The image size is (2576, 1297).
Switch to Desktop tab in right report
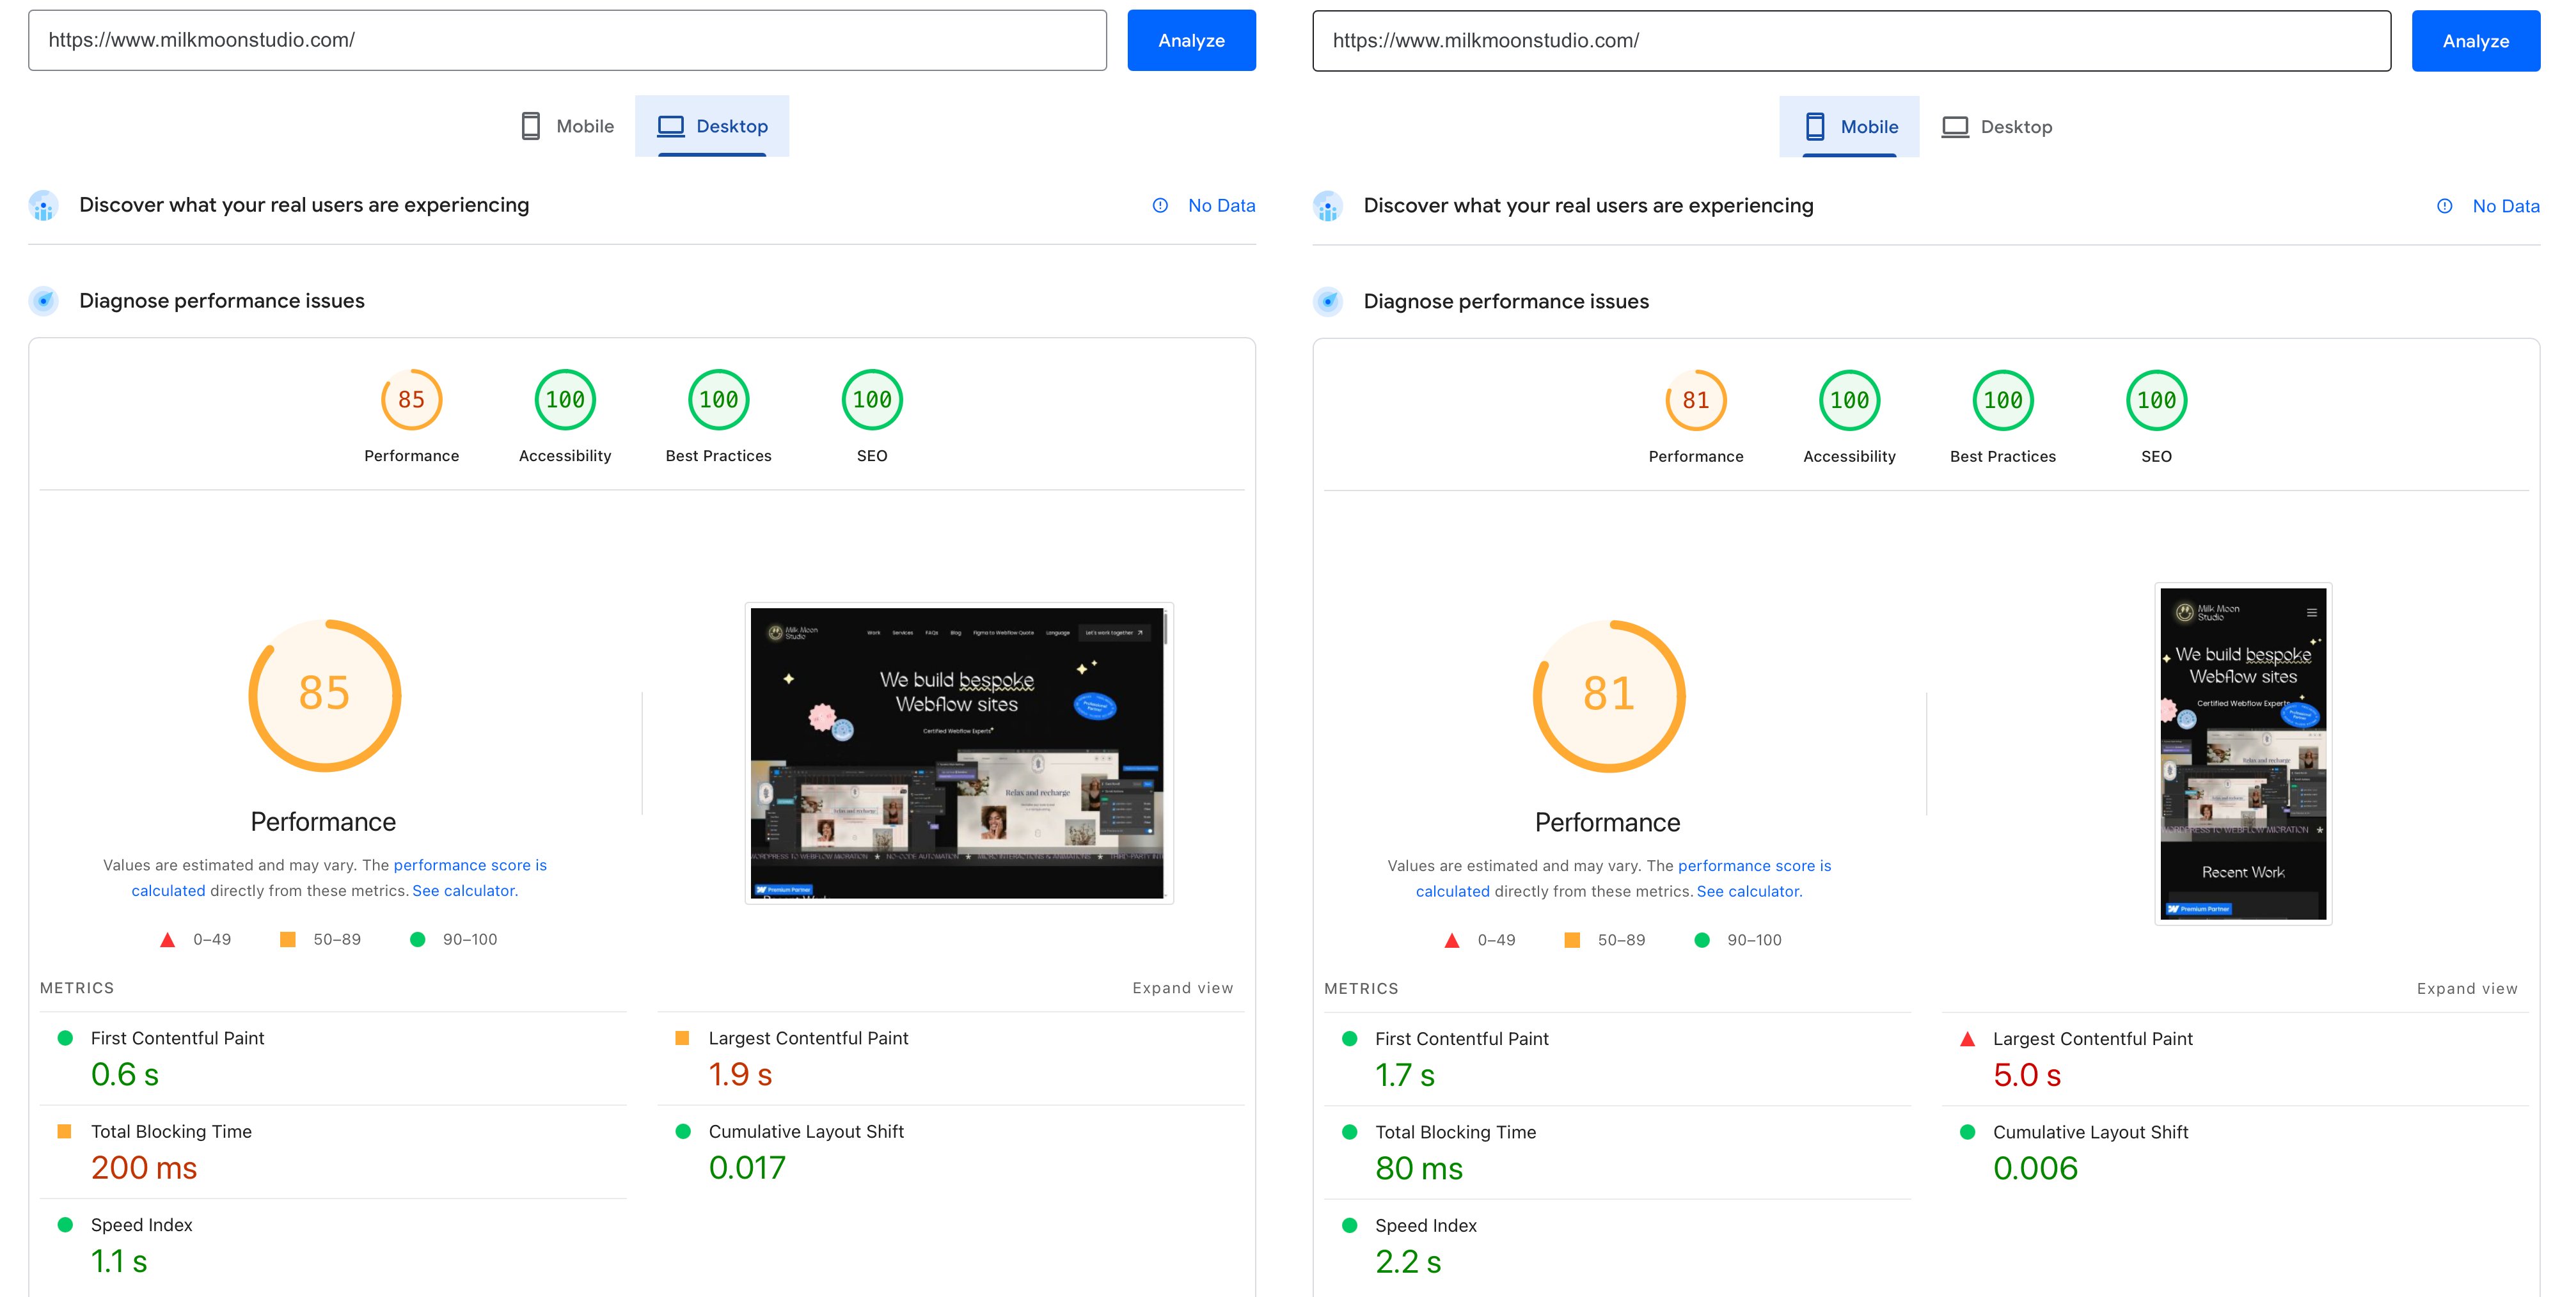pyautogui.click(x=1996, y=127)
